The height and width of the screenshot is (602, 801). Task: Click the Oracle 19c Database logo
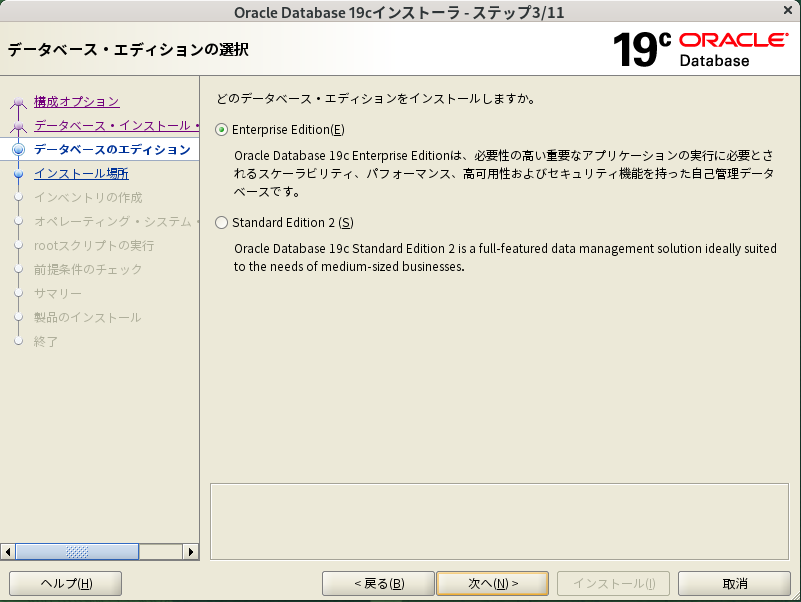(700, 50)
